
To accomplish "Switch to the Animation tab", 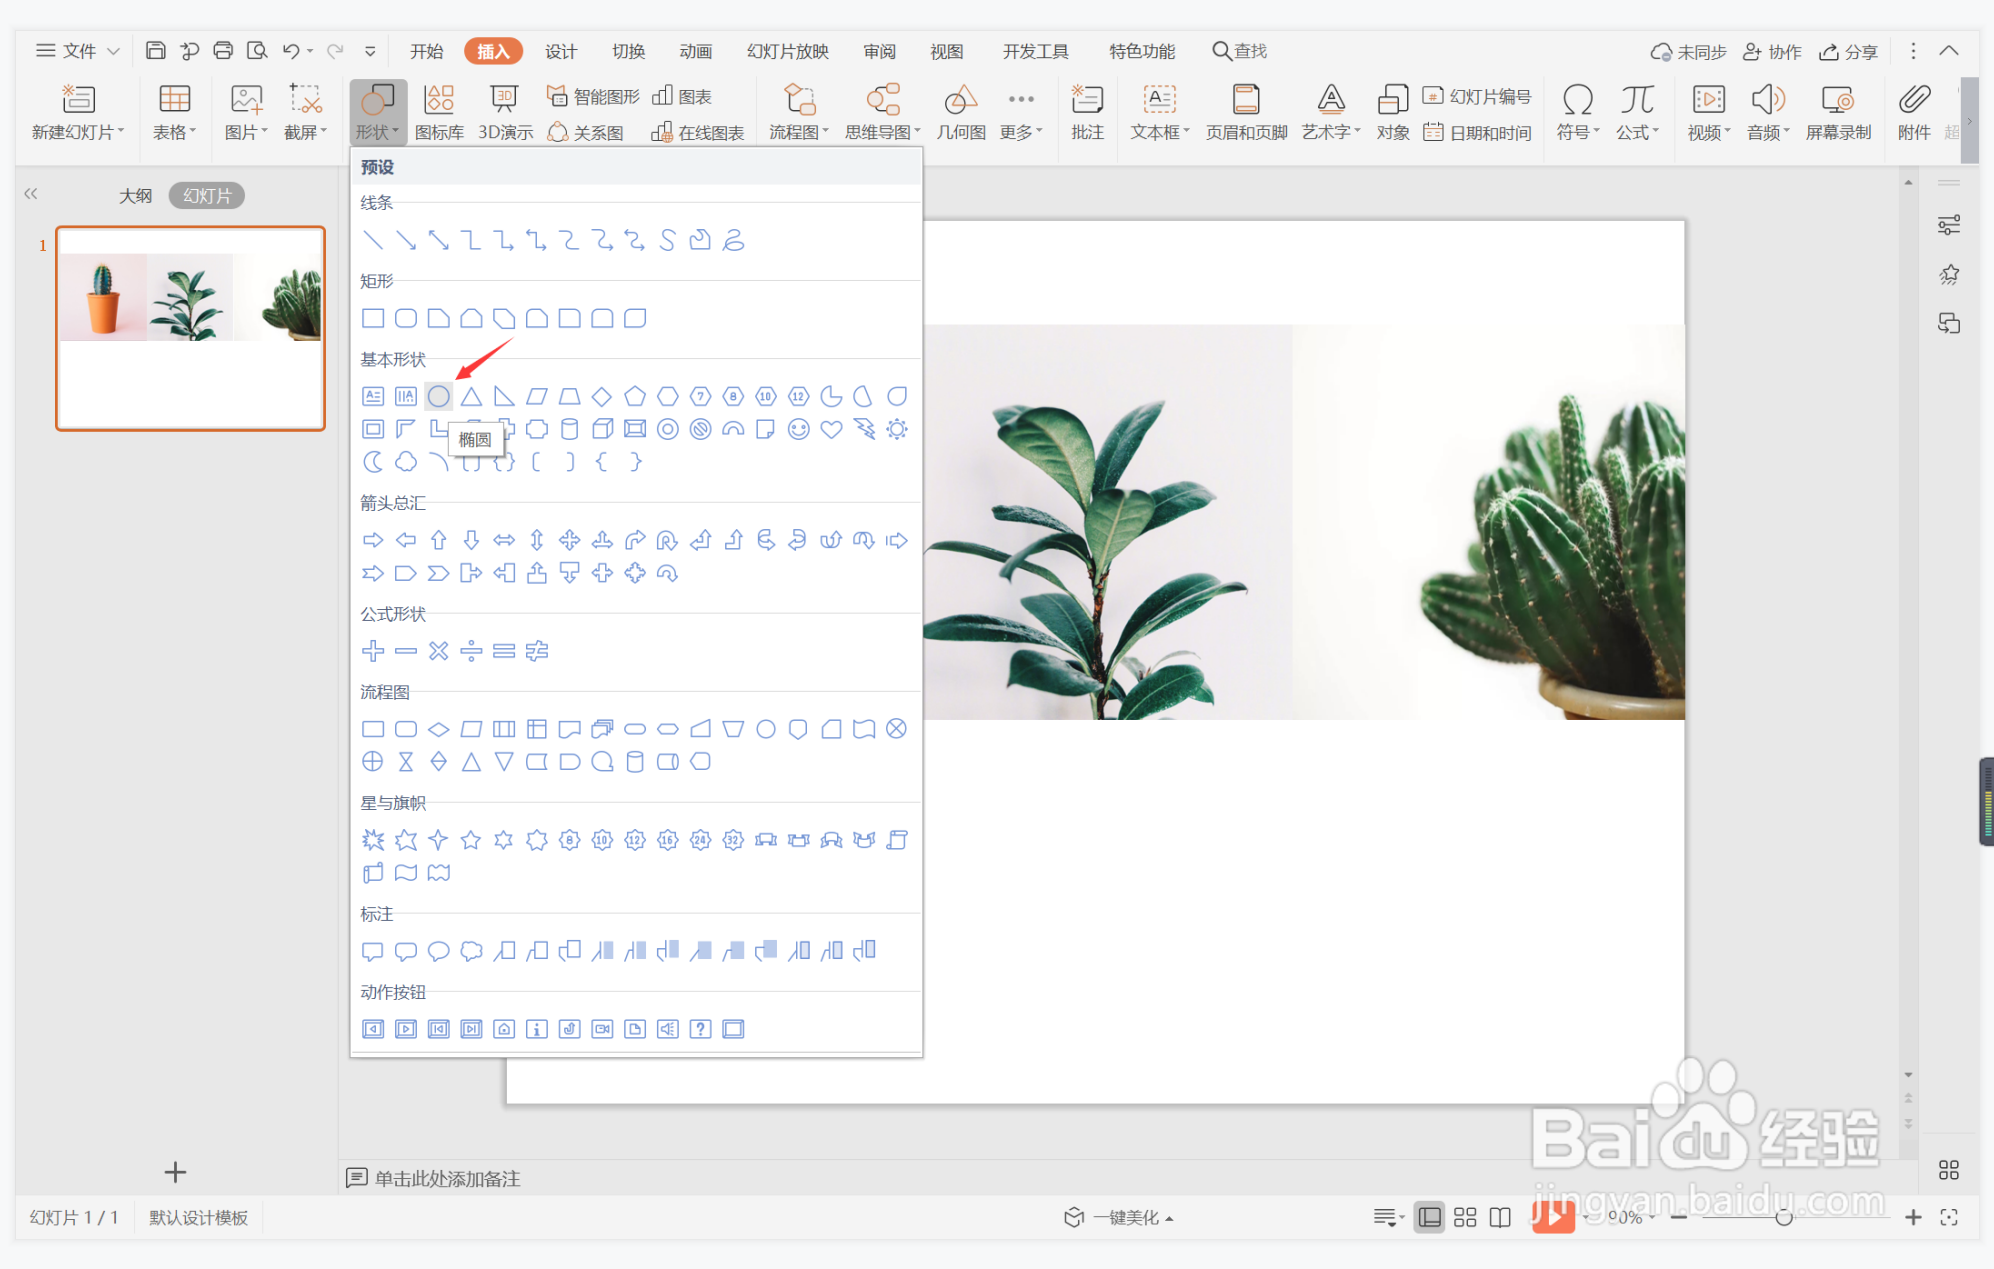I will (x=695, y=51).
